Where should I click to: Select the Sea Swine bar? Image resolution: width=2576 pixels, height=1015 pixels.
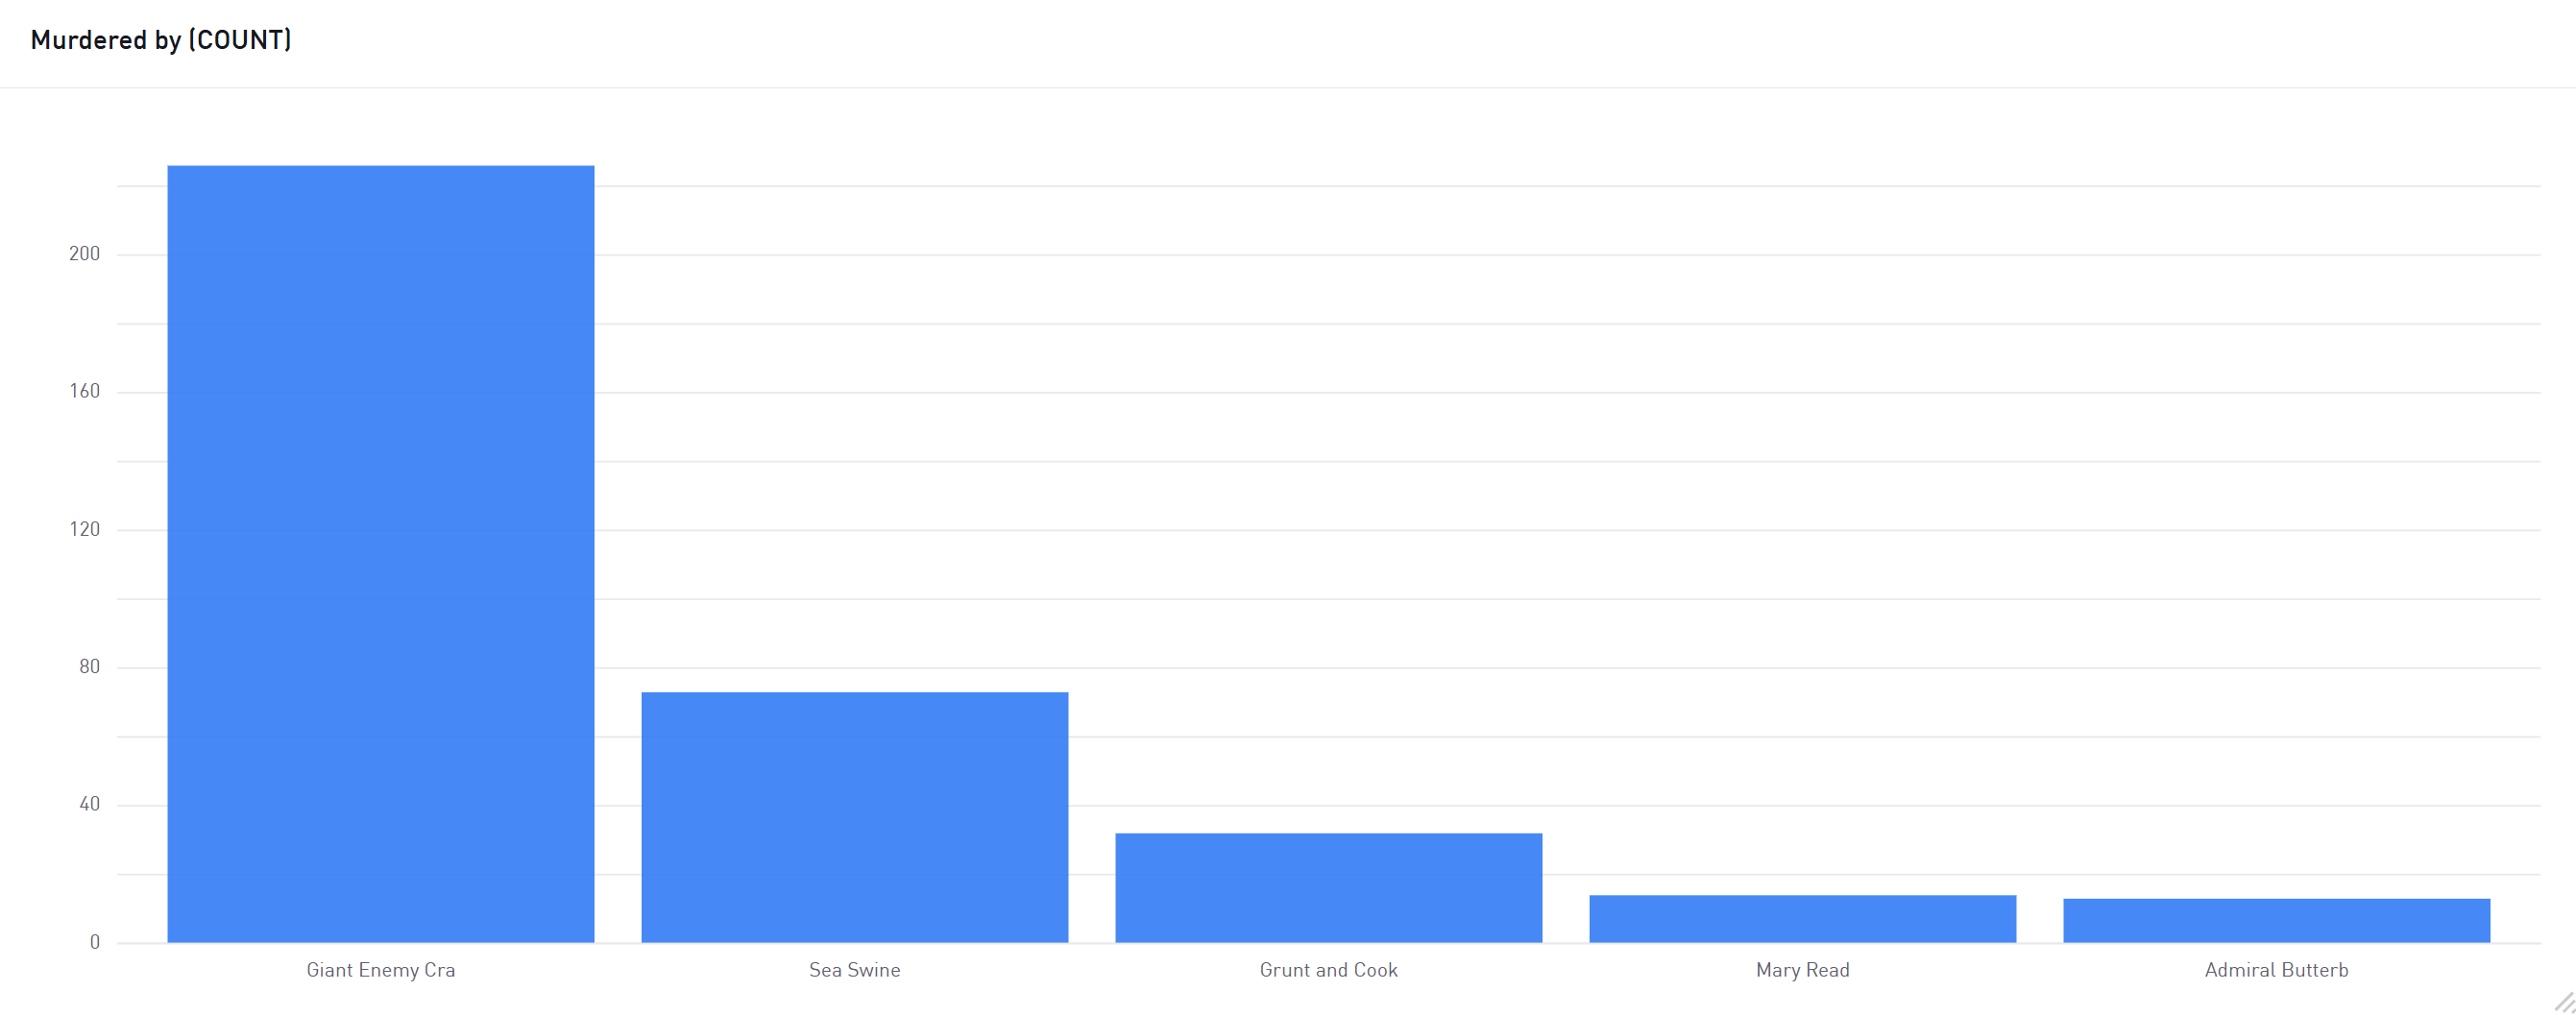tap(854, 817)
